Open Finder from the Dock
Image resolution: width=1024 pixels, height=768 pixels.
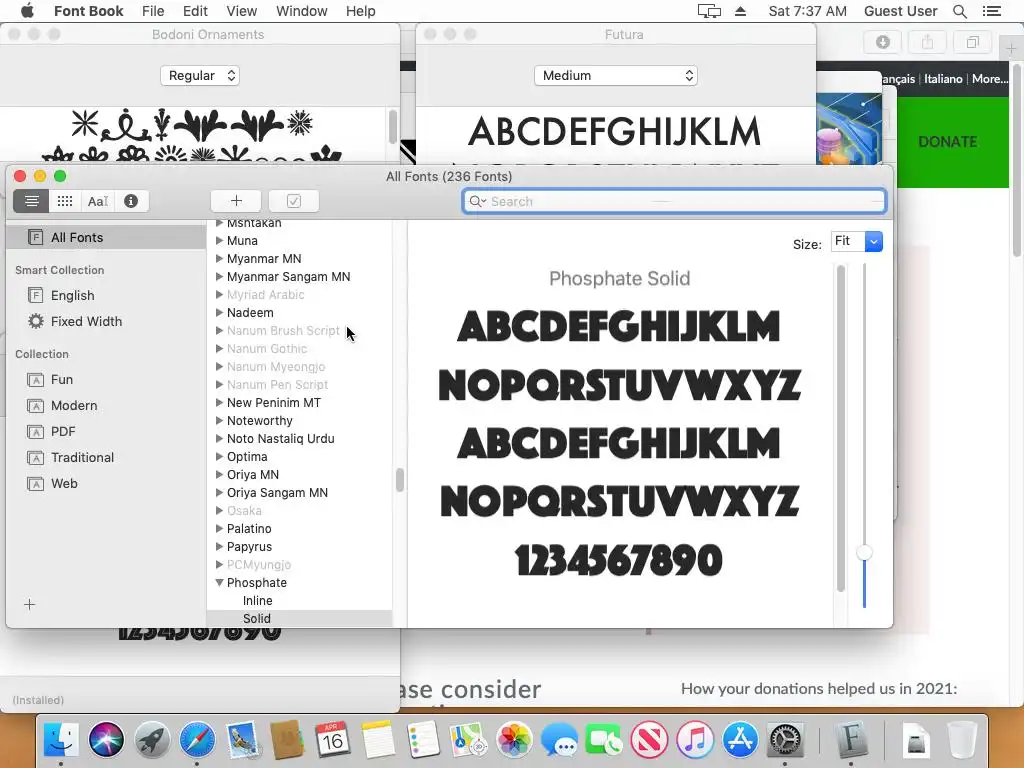[x=61, y=740]
